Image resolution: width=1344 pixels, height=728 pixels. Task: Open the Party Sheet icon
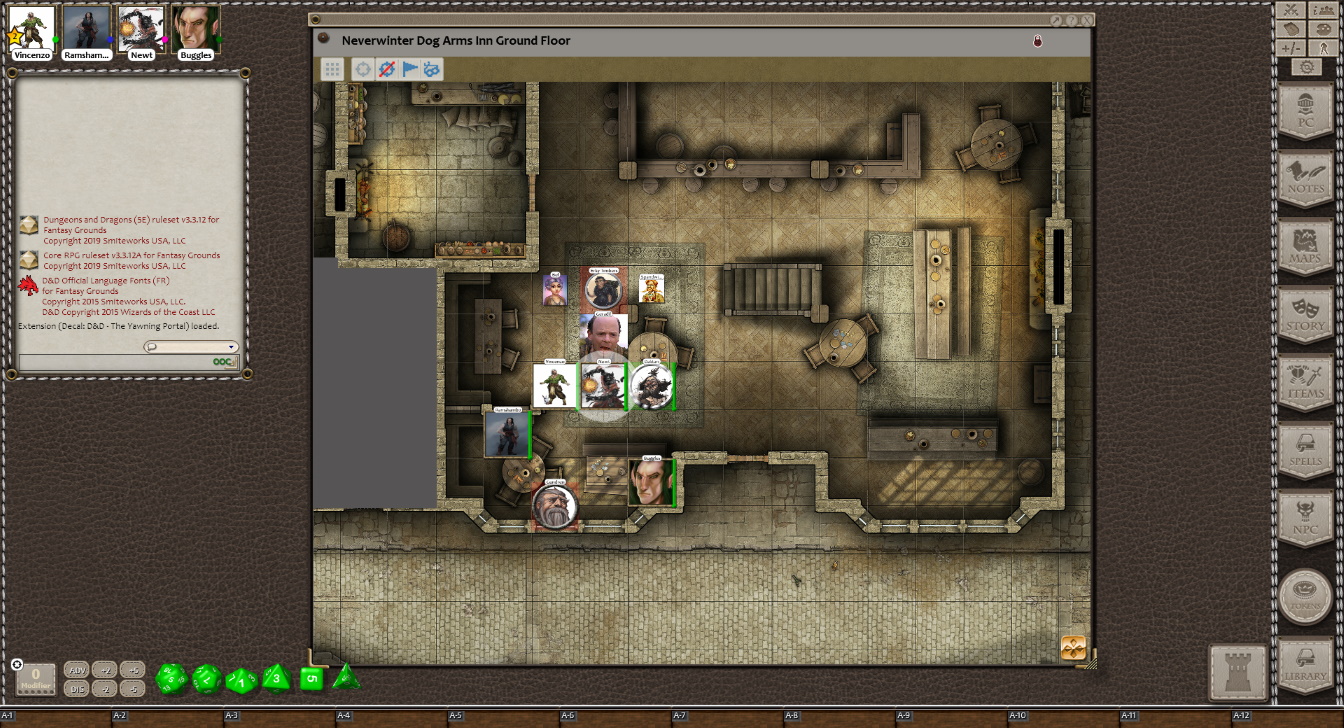[1324, 10]
